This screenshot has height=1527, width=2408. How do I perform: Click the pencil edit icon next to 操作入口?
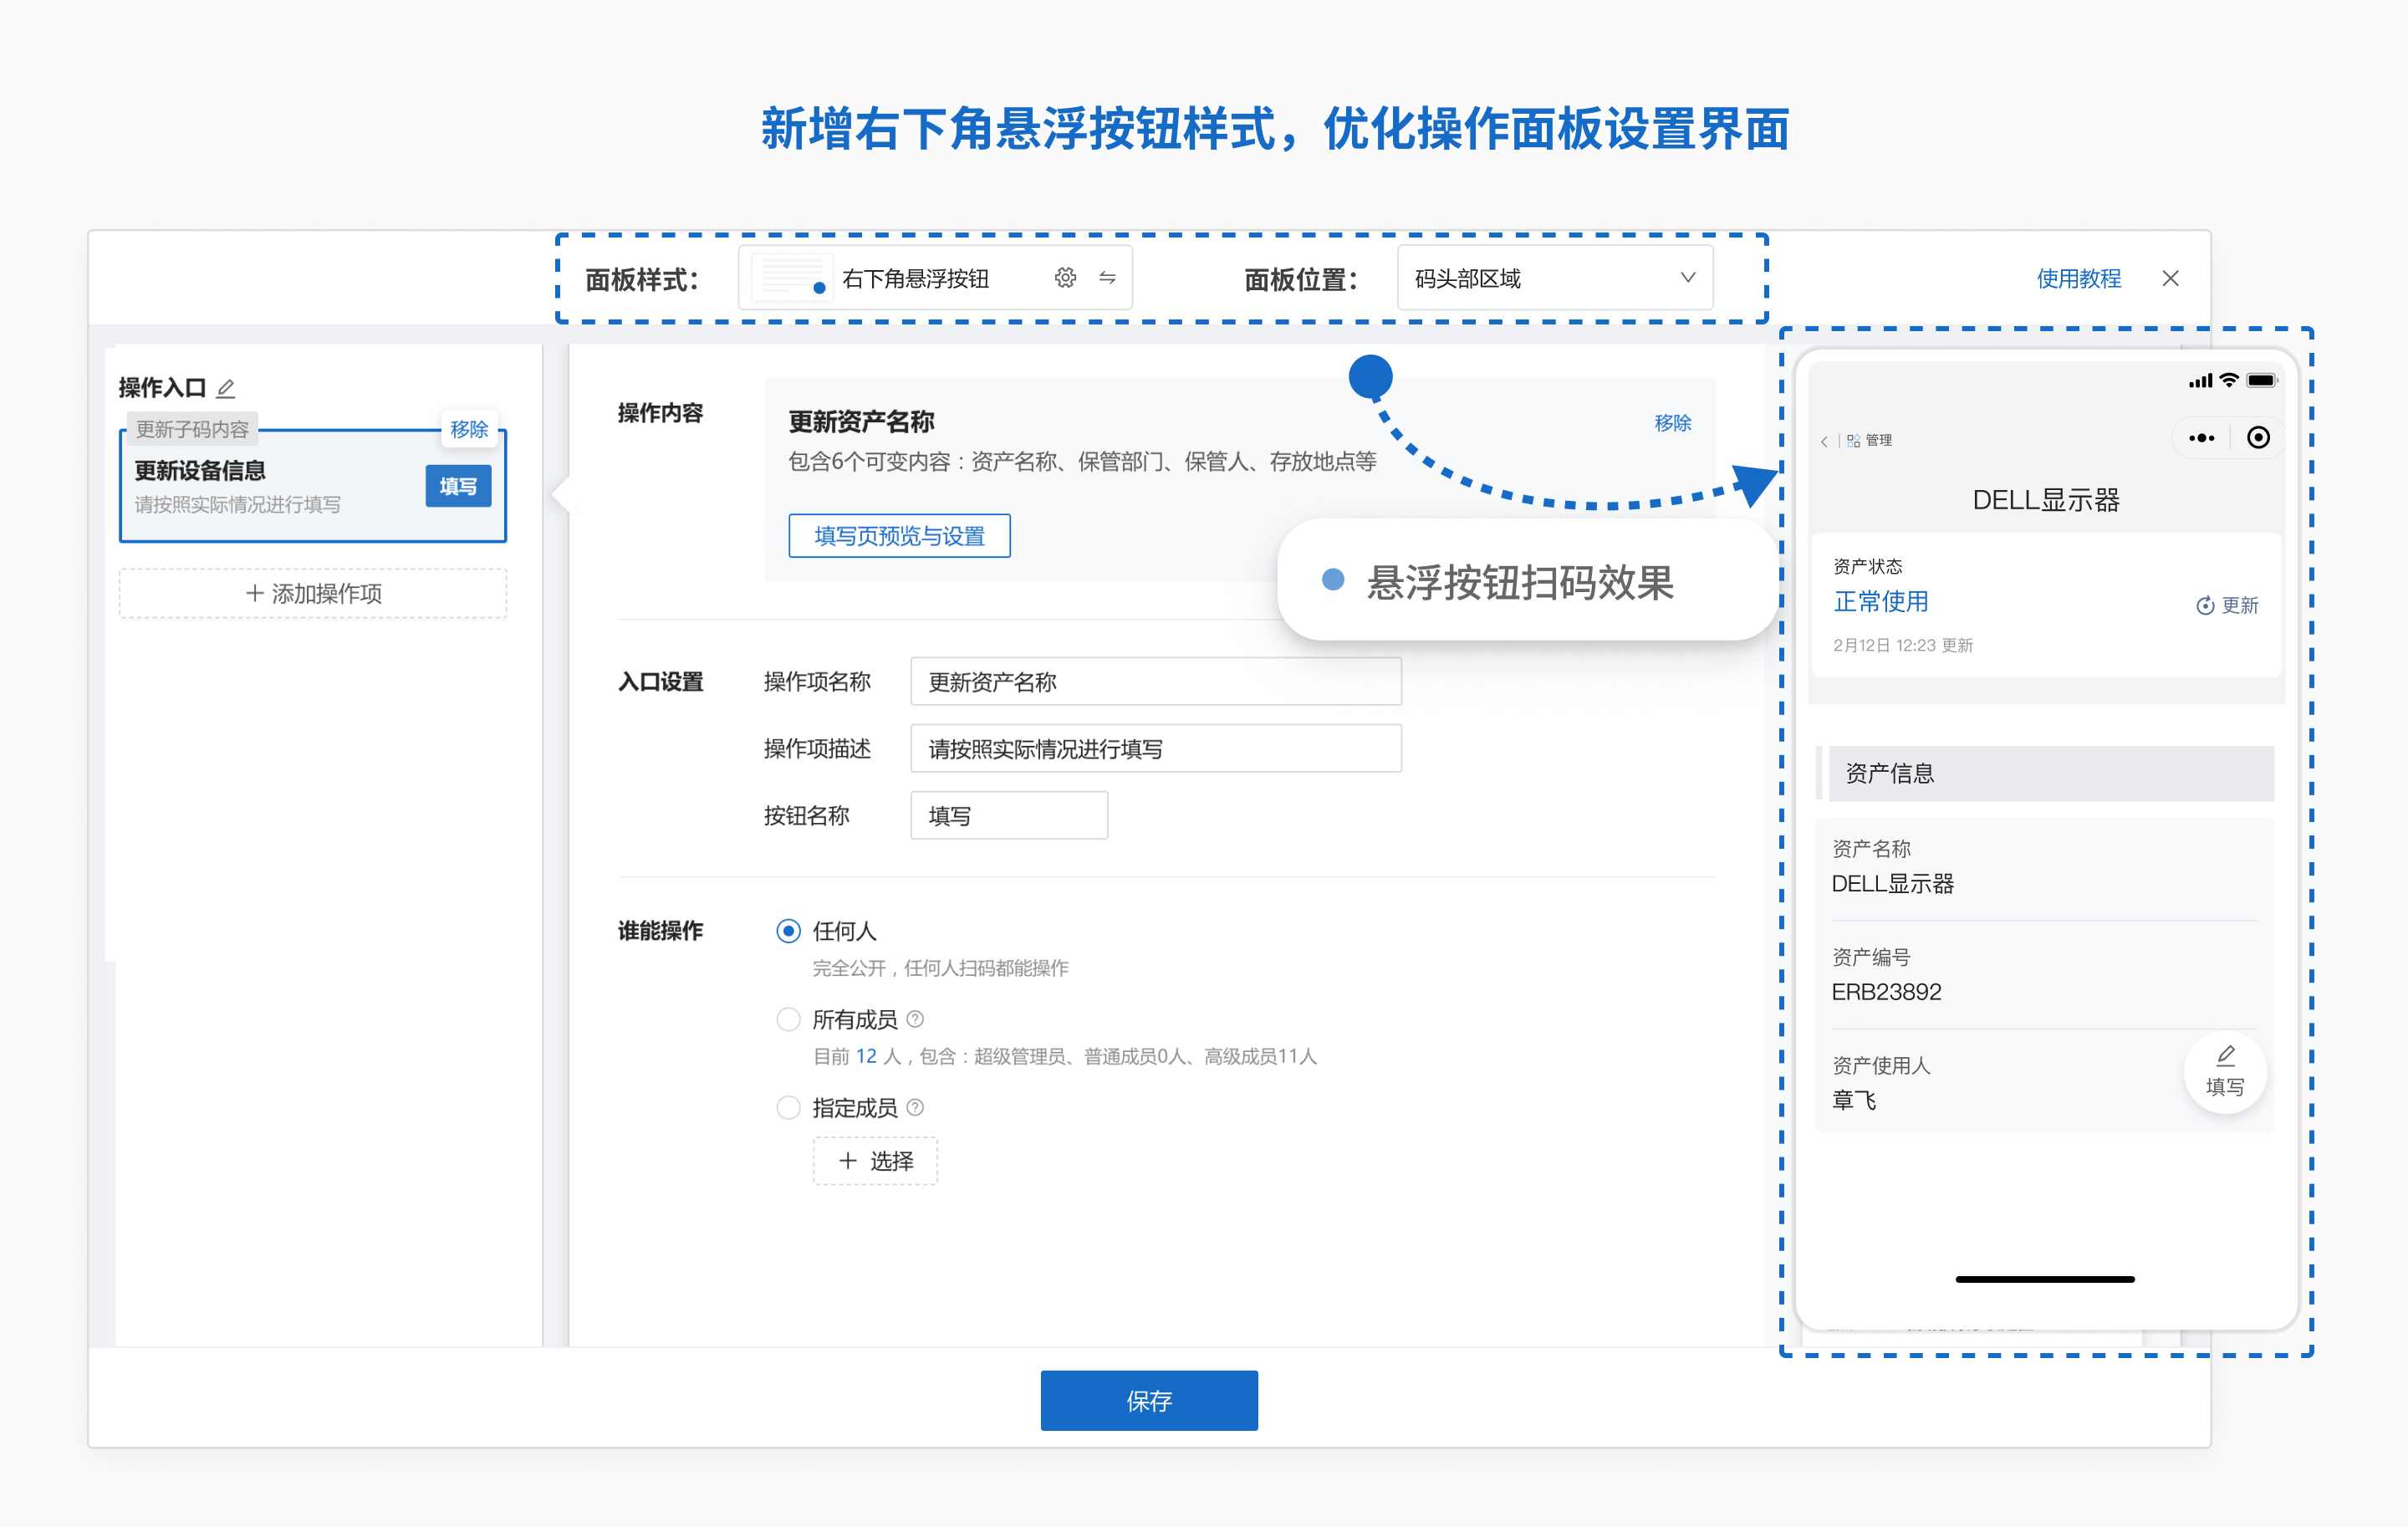click(x=226, y=388)
